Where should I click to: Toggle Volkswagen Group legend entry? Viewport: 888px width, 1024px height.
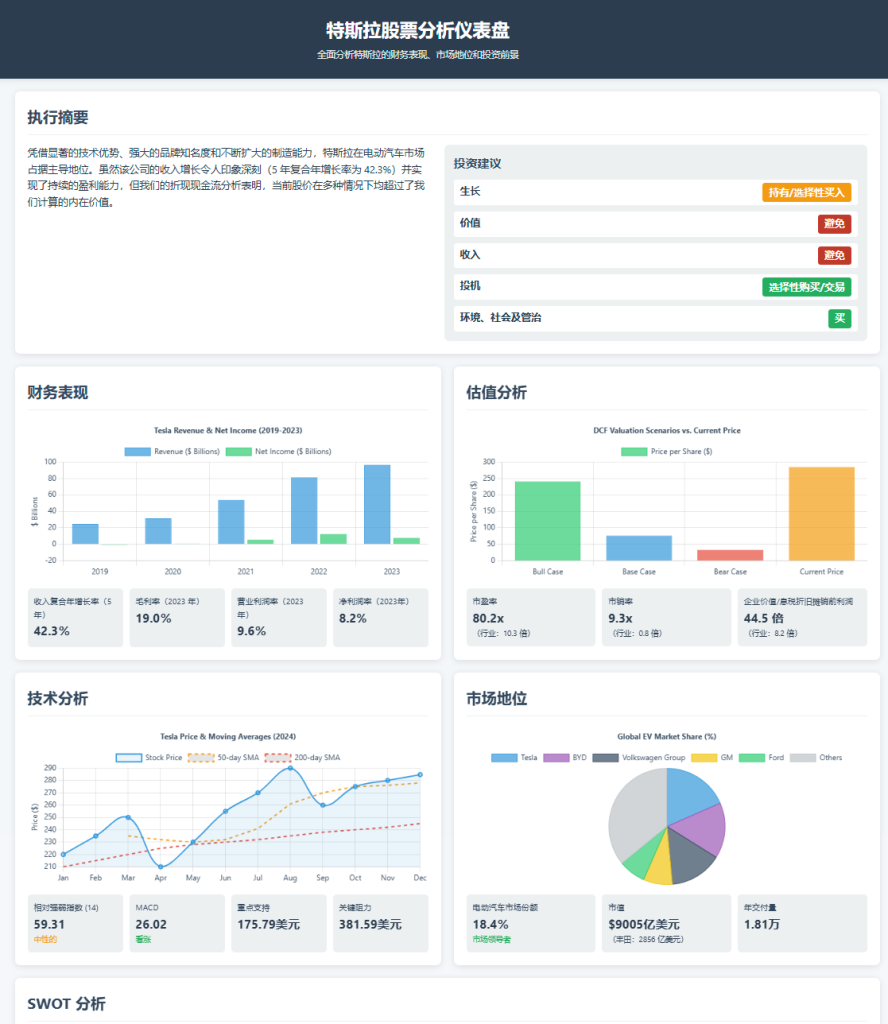click(639, 758)
